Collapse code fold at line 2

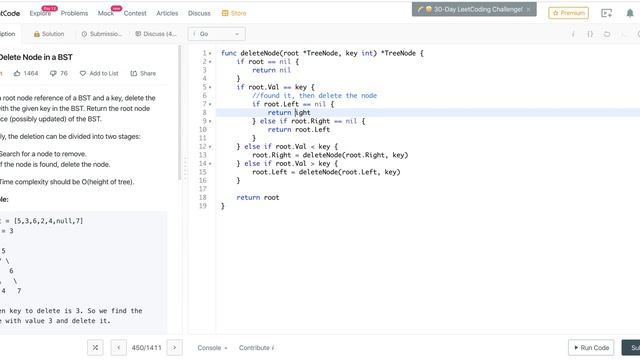(210, 62)
